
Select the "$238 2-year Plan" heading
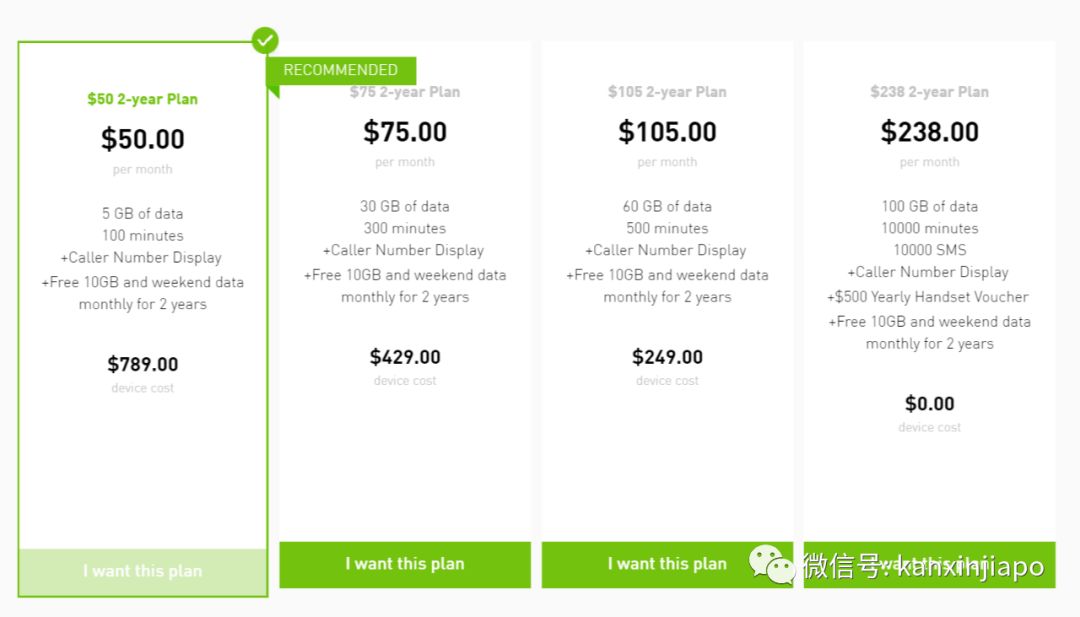[x=929, y=92]
